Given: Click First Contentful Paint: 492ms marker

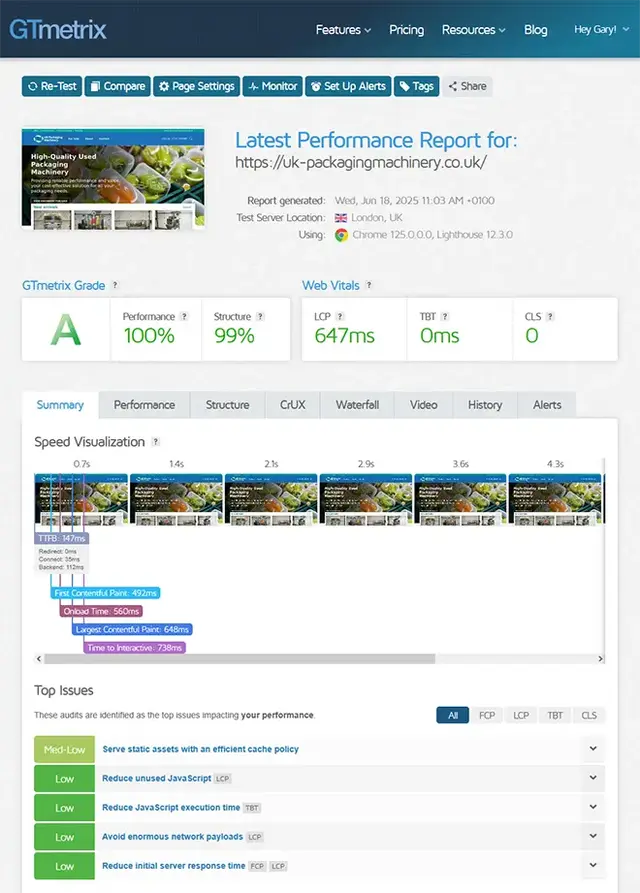Looking at the screenshot, I should [x=105, y=593].
